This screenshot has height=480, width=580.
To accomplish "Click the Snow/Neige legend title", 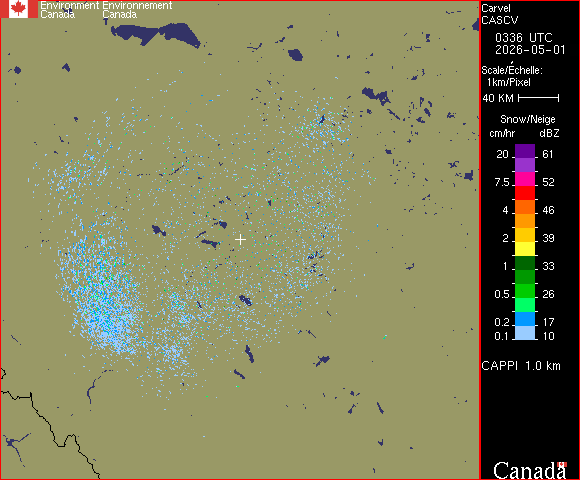I will pos(527,119).
